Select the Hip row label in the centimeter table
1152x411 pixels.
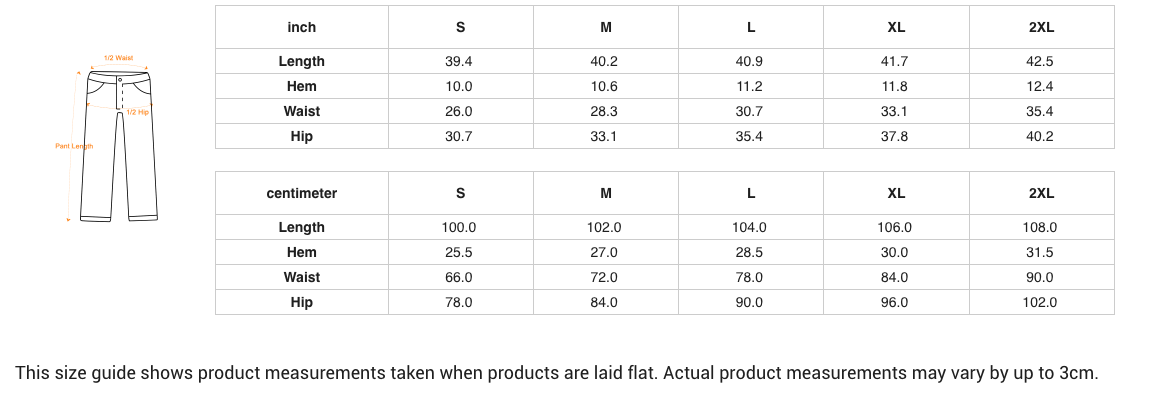pyautogui.click(x=301, y=302)
